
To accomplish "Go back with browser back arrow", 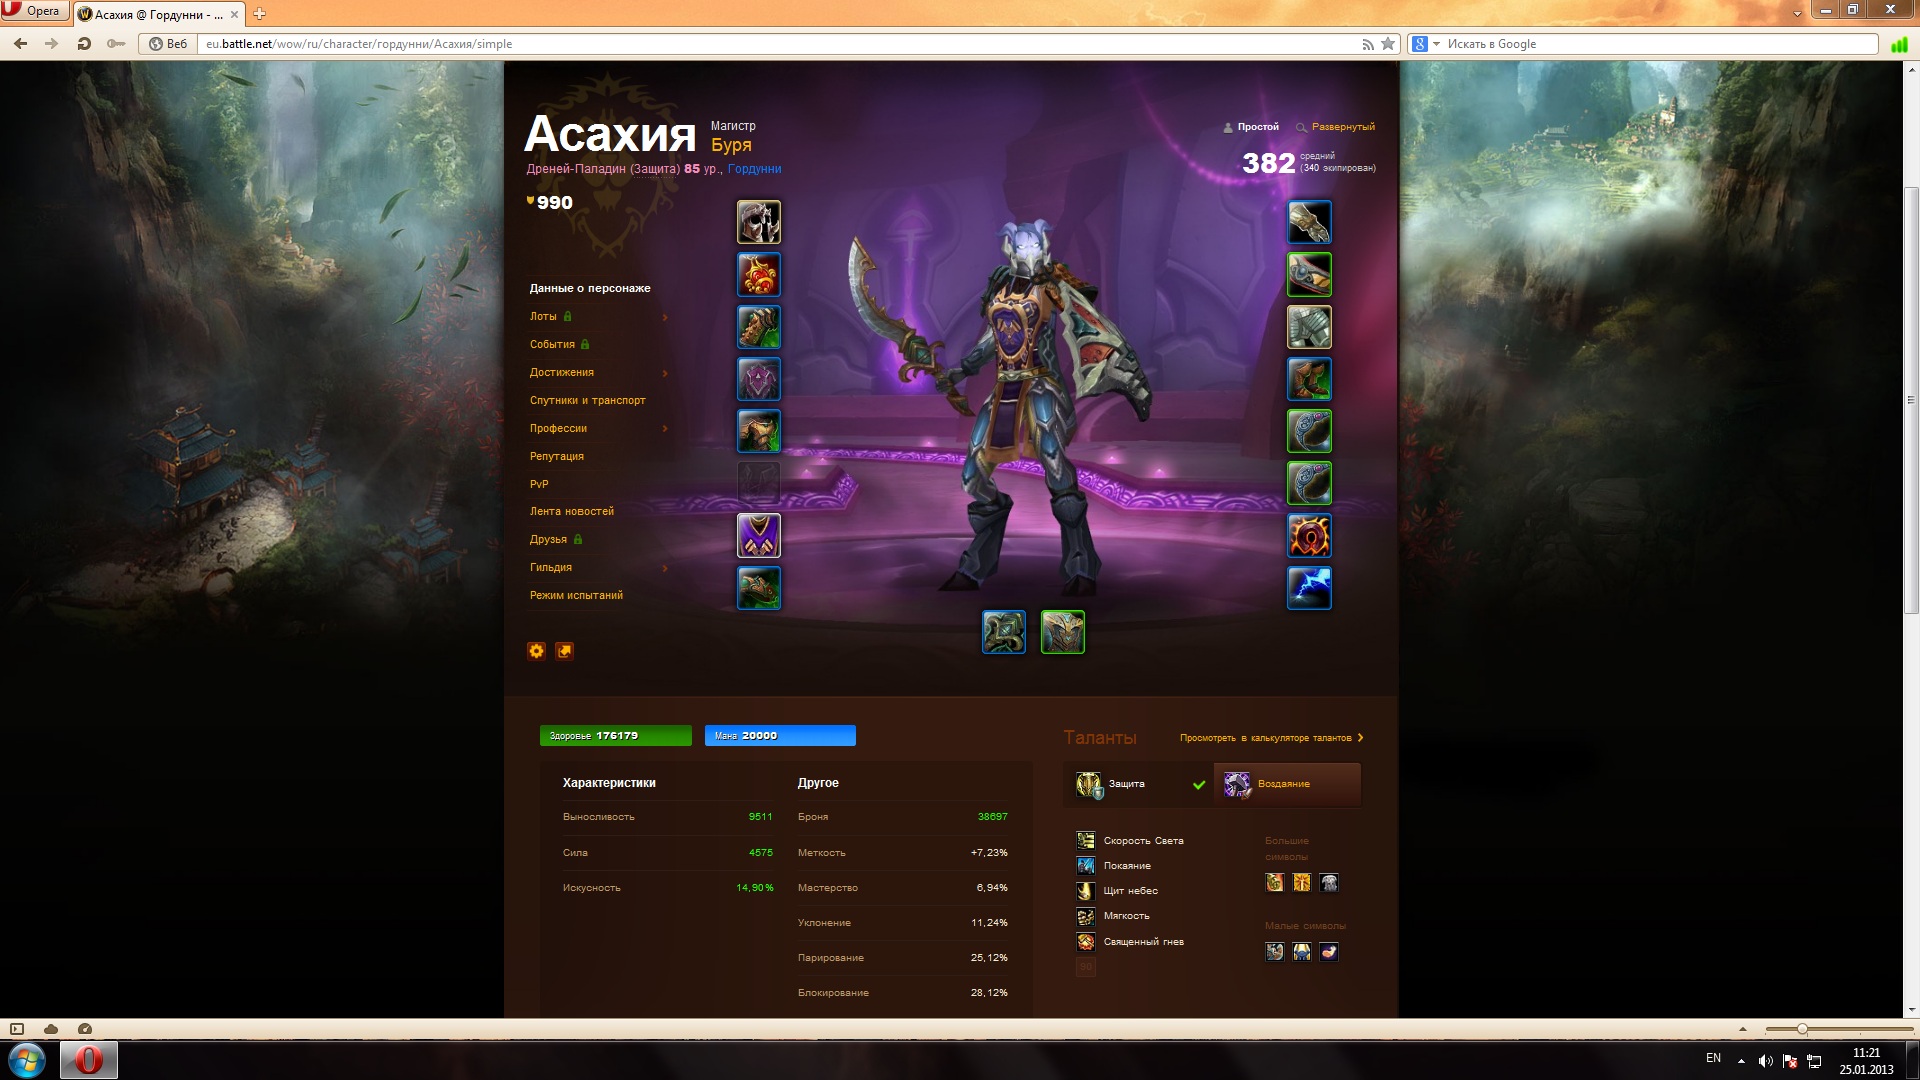I will pos(20,44).
